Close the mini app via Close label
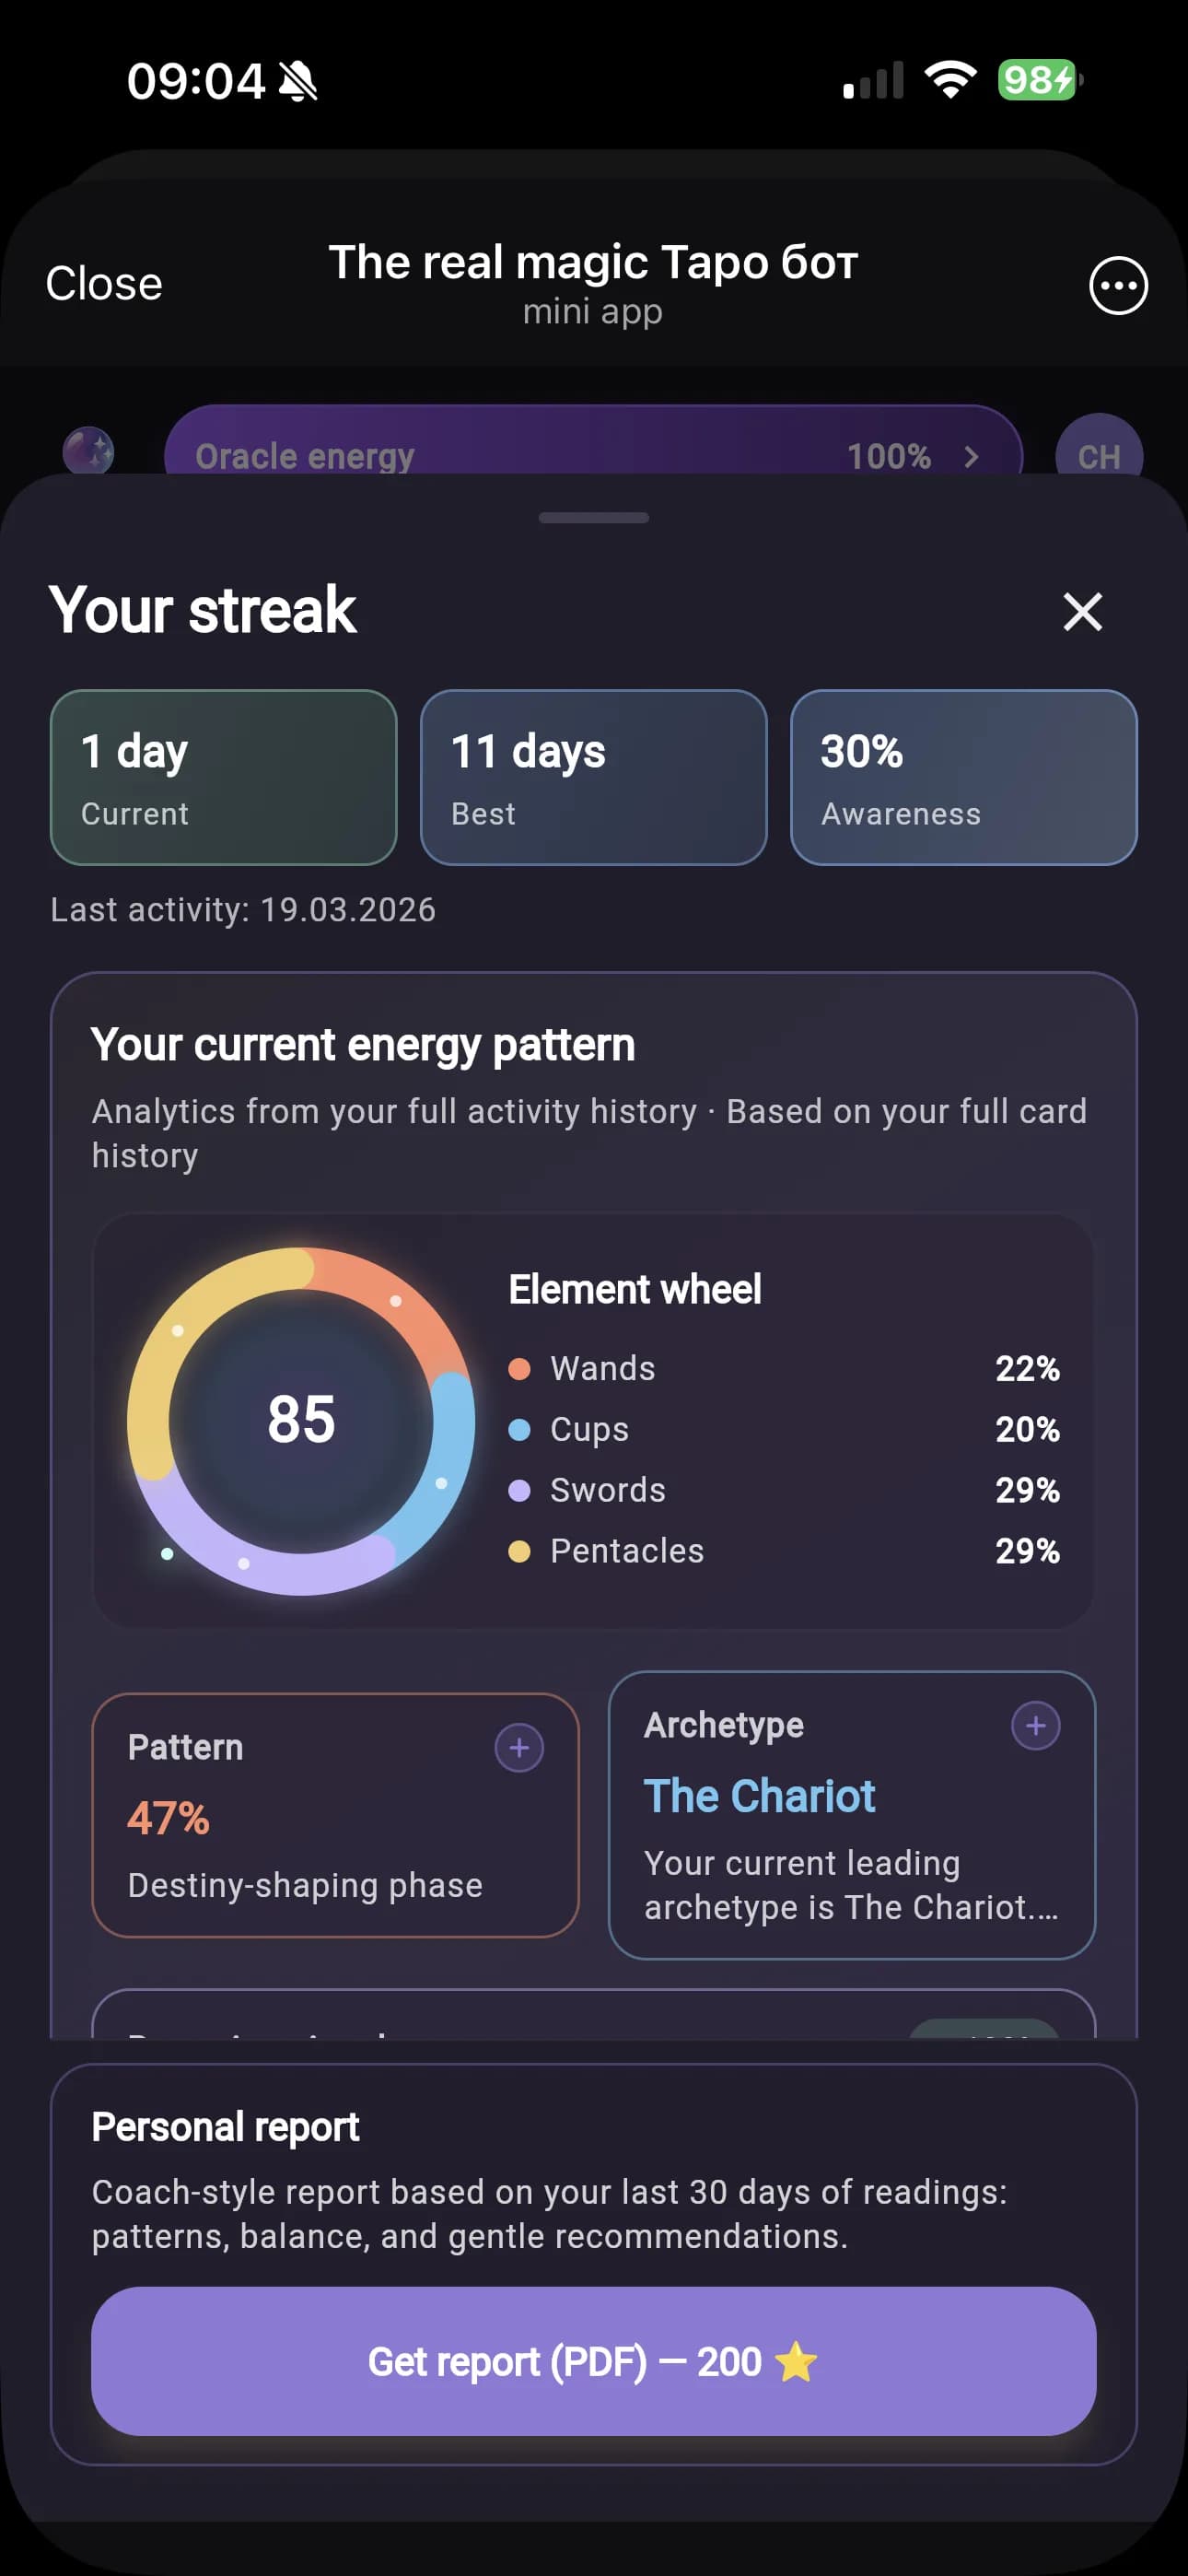This screenshot has width=1188, height=2576. pyautogui.click(x=103, y=283)
